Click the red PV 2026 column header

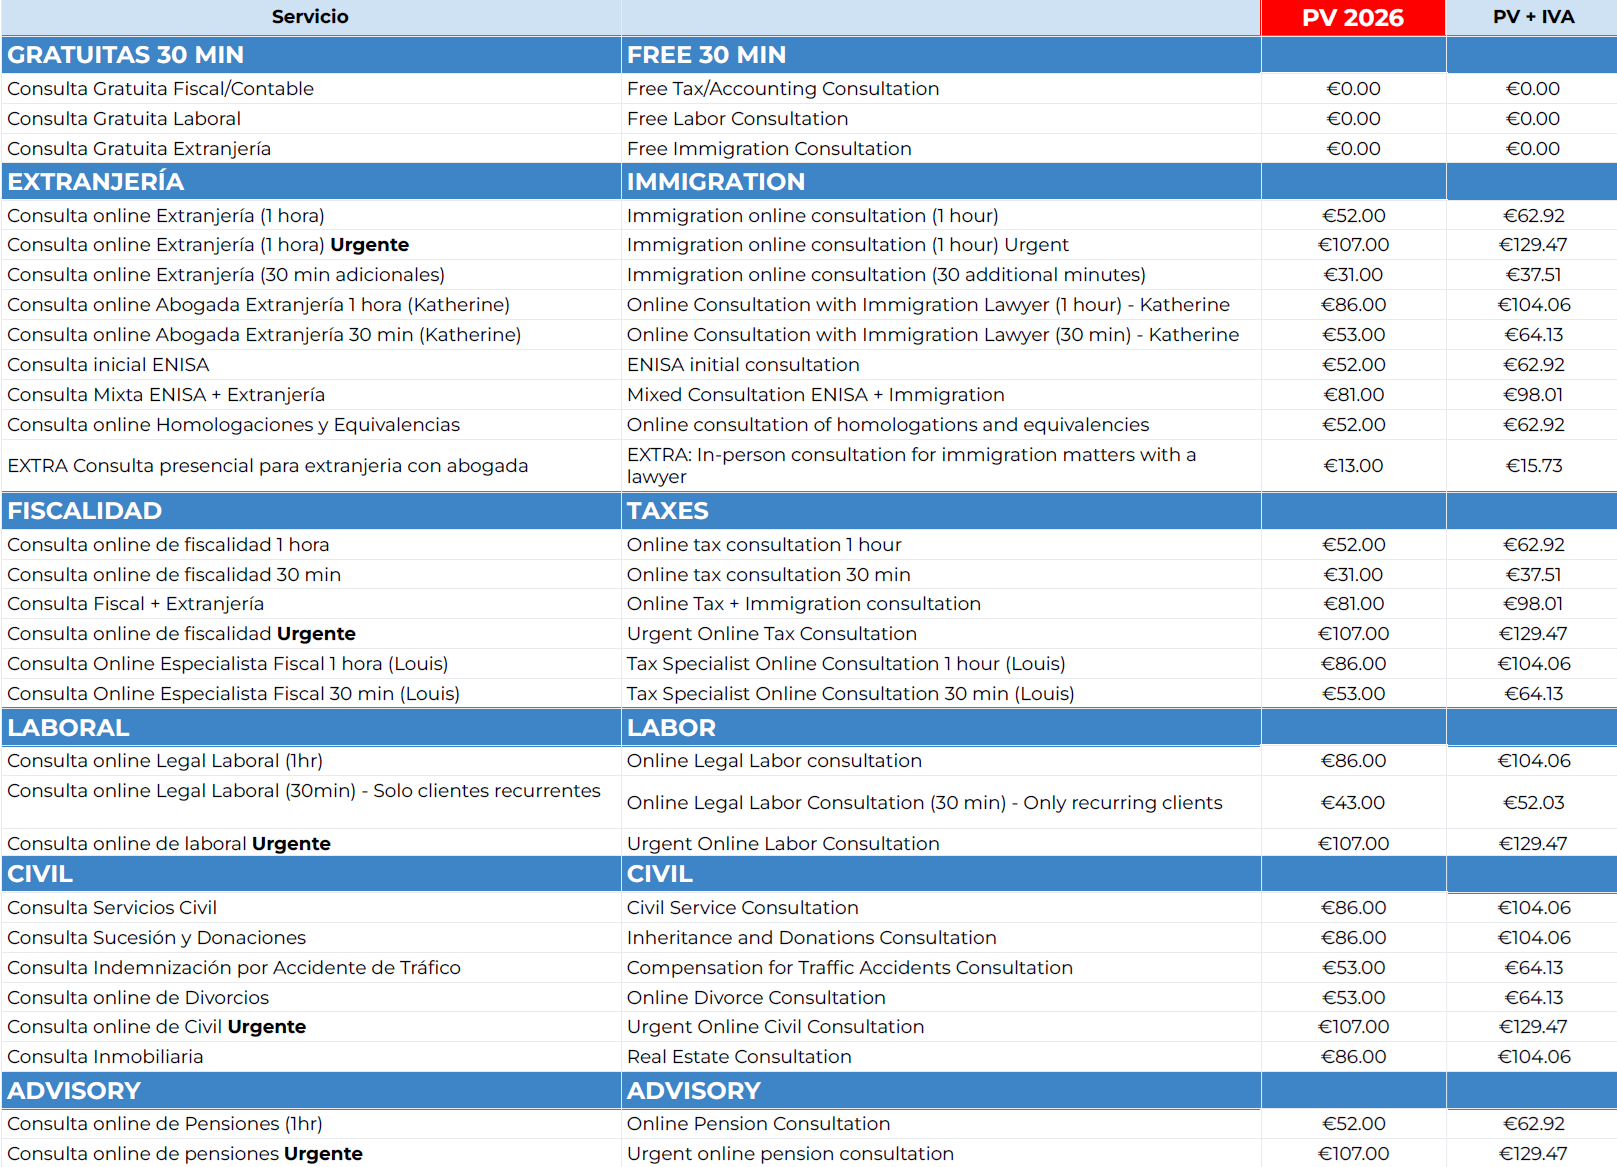(x=1352, y=17)
